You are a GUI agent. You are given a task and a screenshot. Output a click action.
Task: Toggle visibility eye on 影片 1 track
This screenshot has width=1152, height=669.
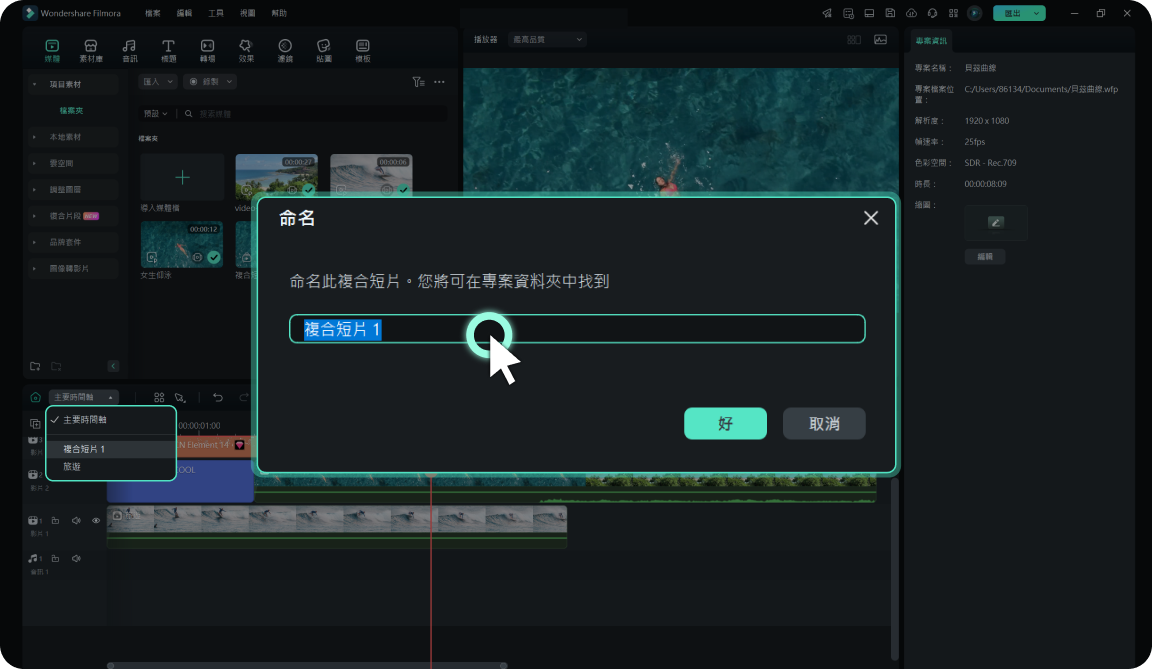click(96, 521)
